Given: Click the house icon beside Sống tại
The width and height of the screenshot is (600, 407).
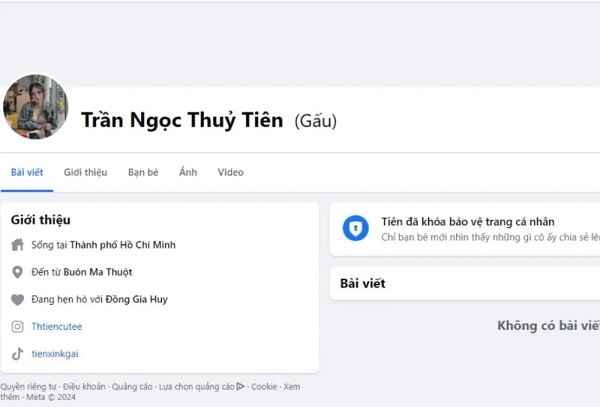Looking at the screenshot, I should coord(17,245).
